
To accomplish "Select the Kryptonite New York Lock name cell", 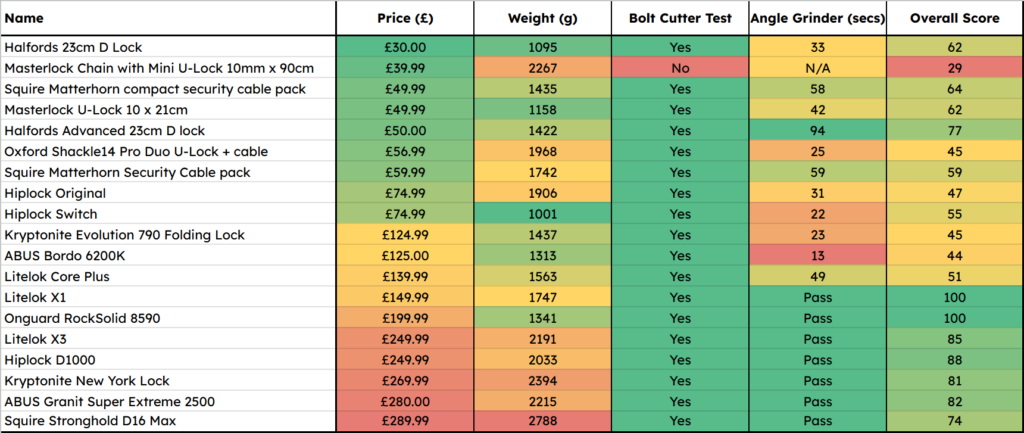I will point(168,381).
